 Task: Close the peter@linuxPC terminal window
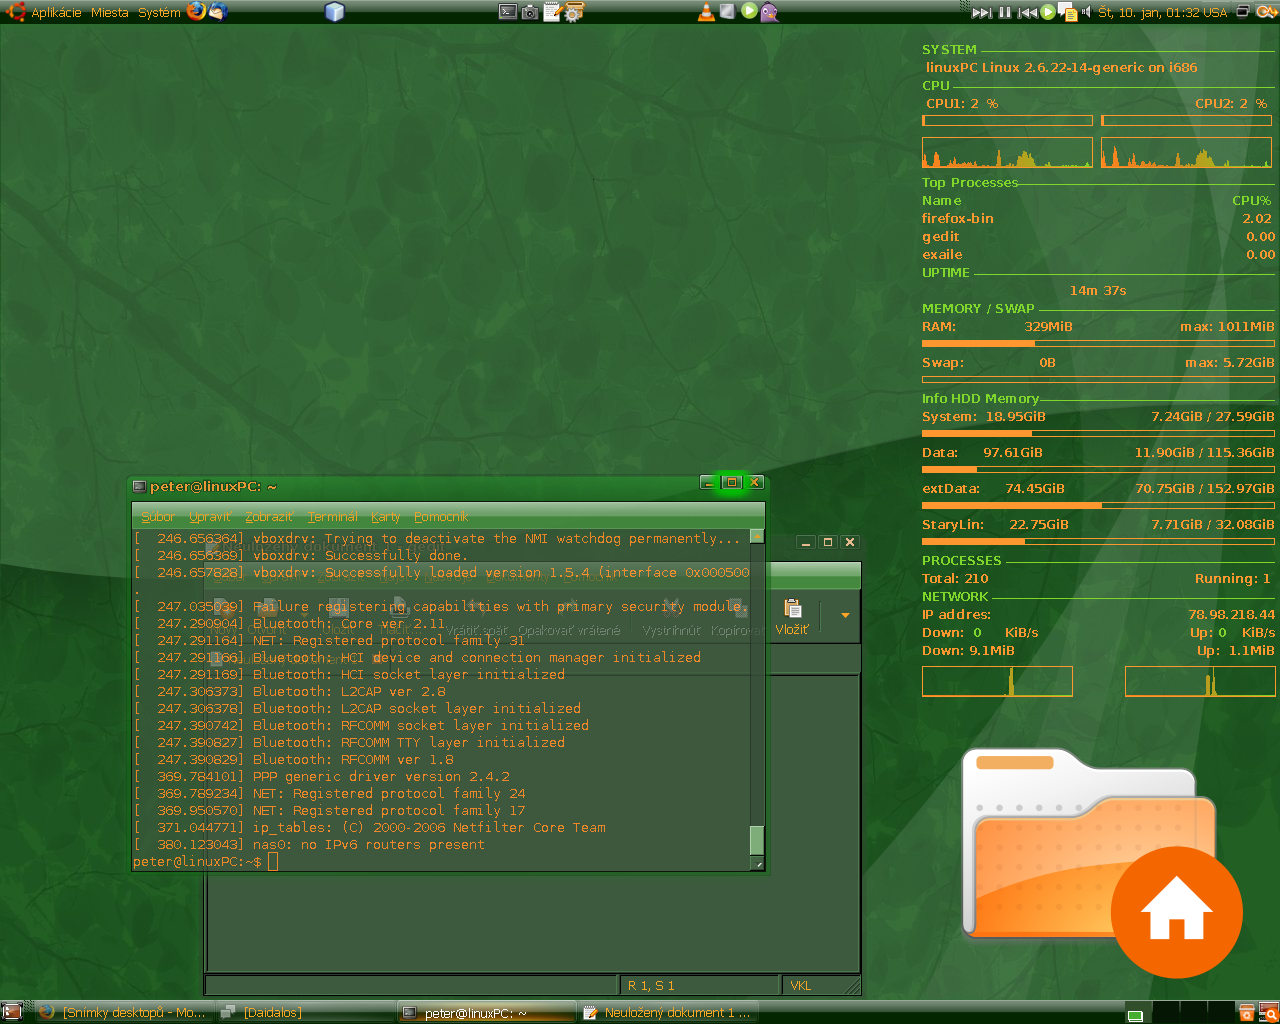coord(755,482)
